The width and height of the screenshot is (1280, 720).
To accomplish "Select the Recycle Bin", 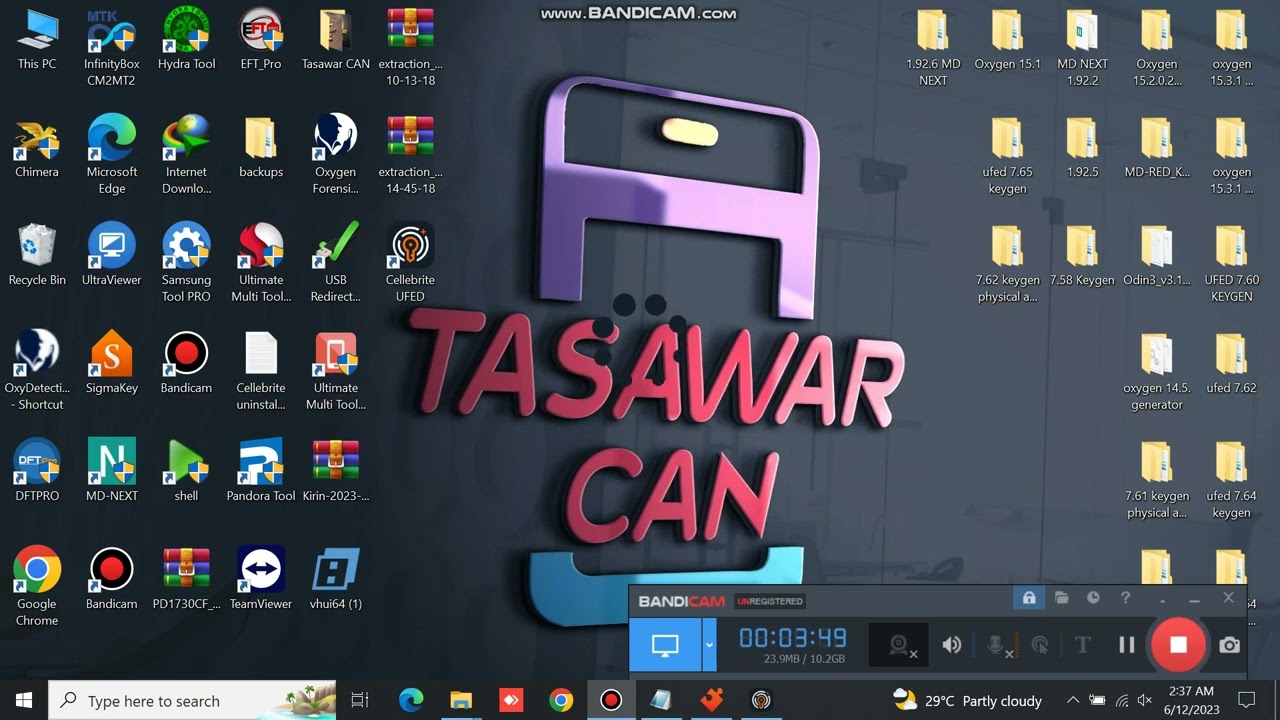I will [37, 256].
